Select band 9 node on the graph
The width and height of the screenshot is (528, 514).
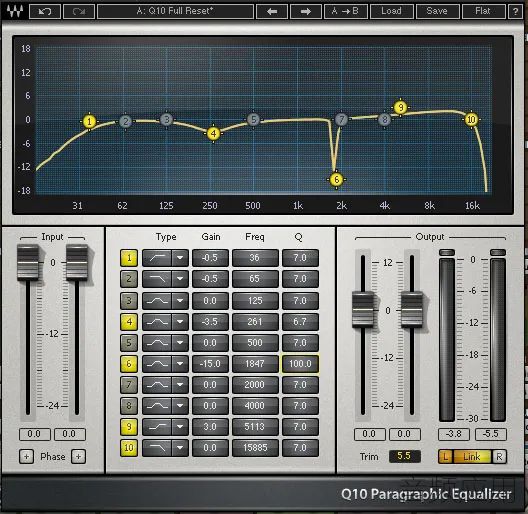click(400, 107)
